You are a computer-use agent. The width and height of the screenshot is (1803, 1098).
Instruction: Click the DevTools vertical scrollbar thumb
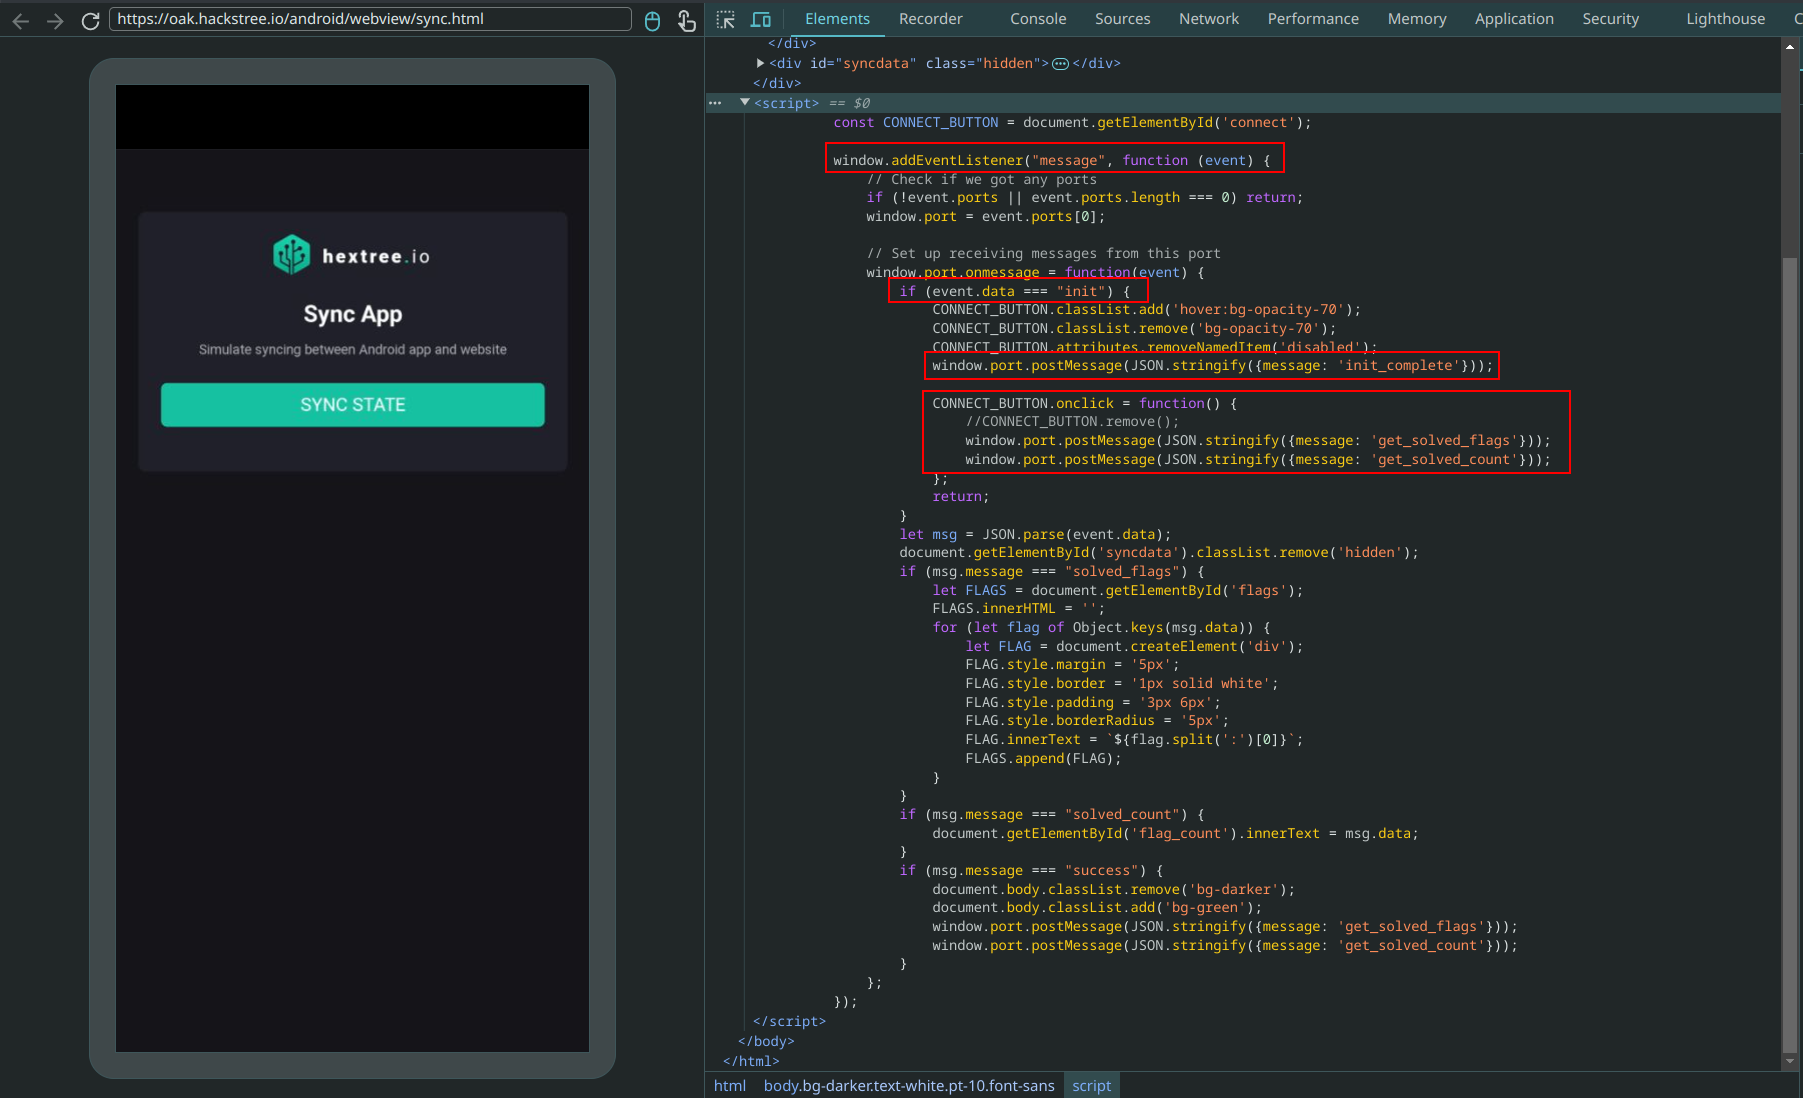click(1789, 655)
